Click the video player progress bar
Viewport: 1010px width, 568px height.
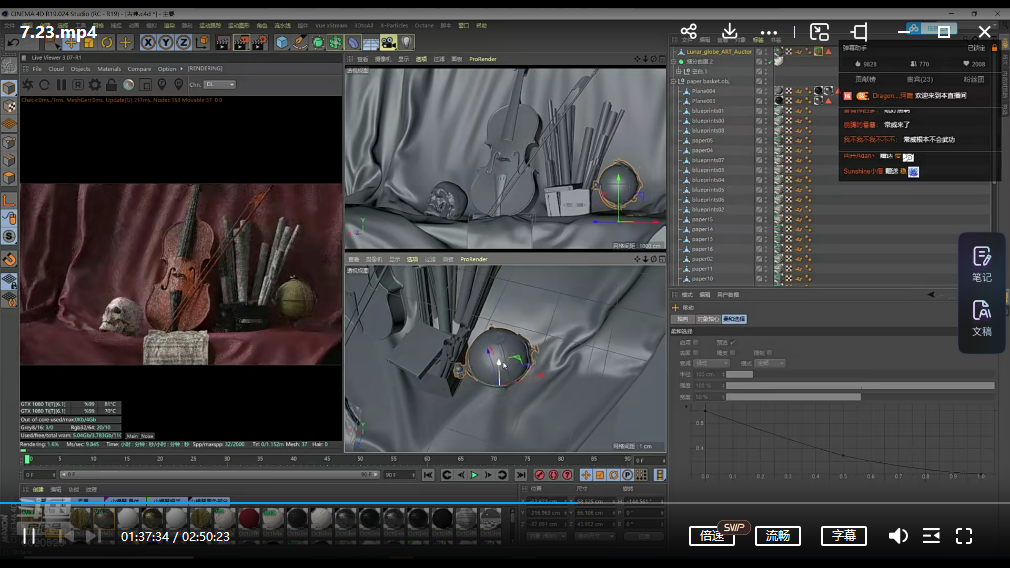tap(505, 503)
